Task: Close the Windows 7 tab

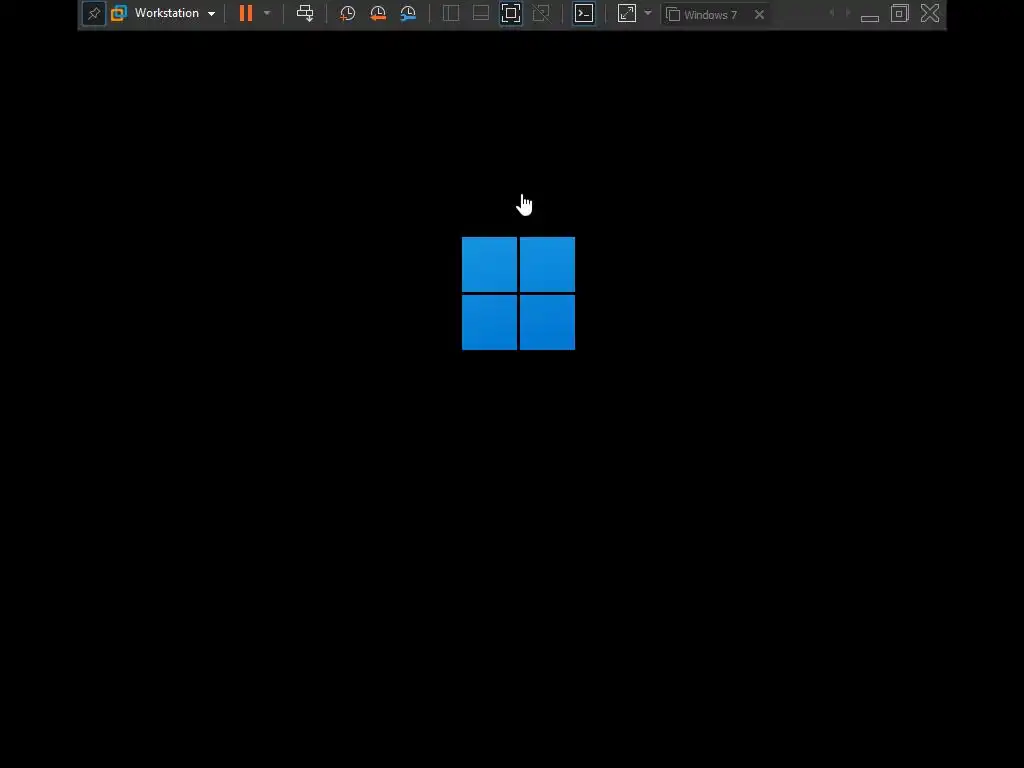Action: (759, 14)
